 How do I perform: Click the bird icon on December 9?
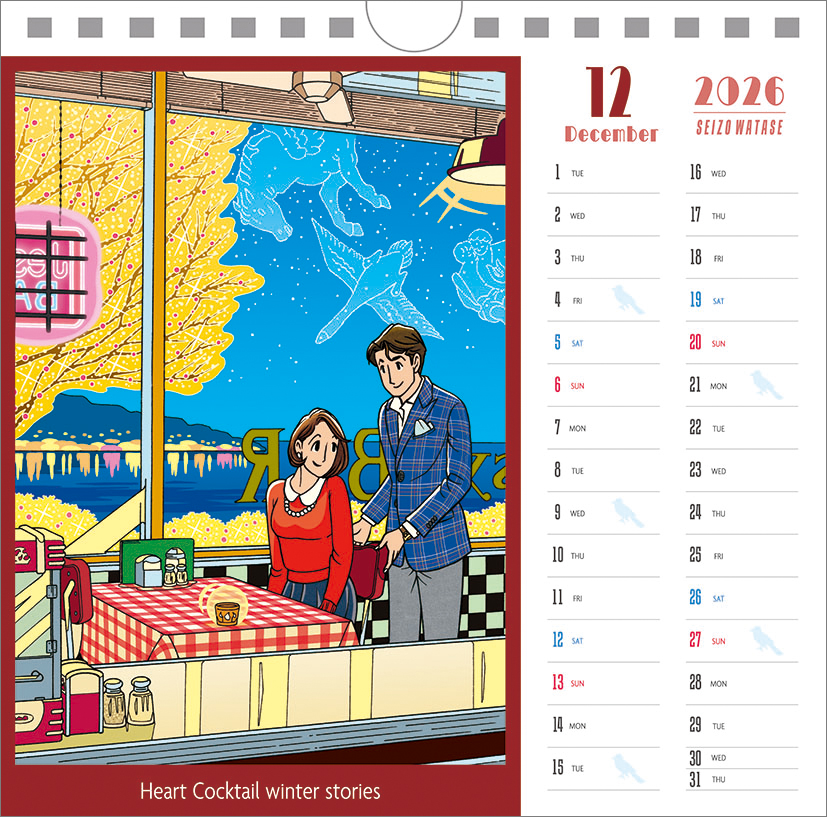tap(628, 513)
